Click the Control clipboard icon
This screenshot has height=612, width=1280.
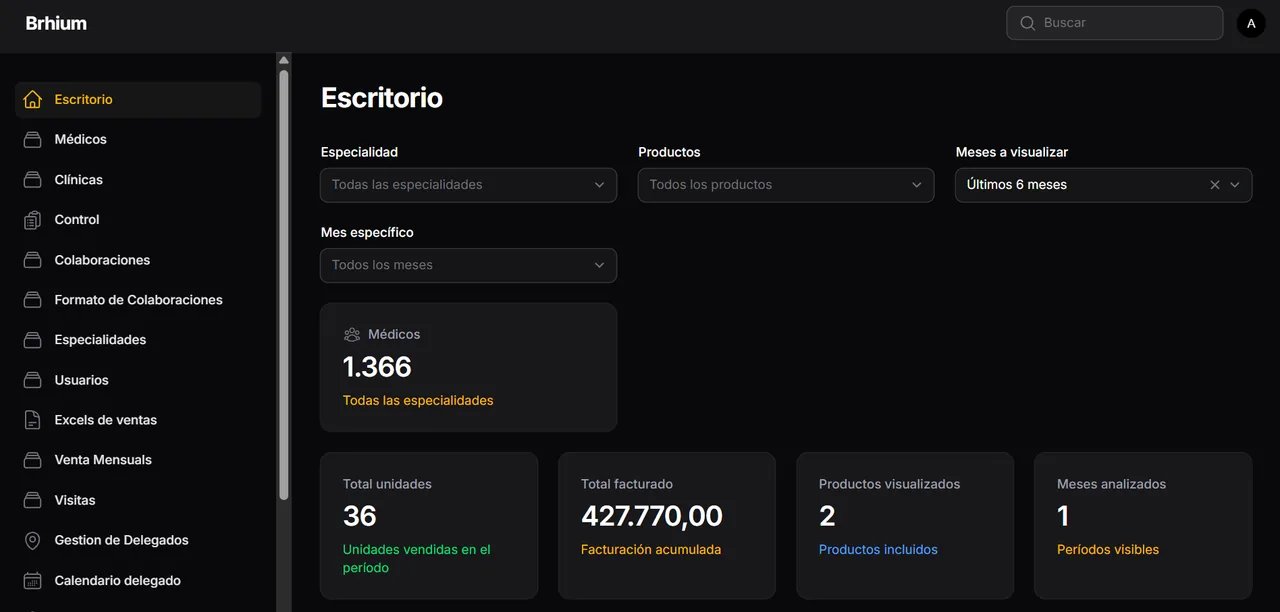click(x=33, y=220)
